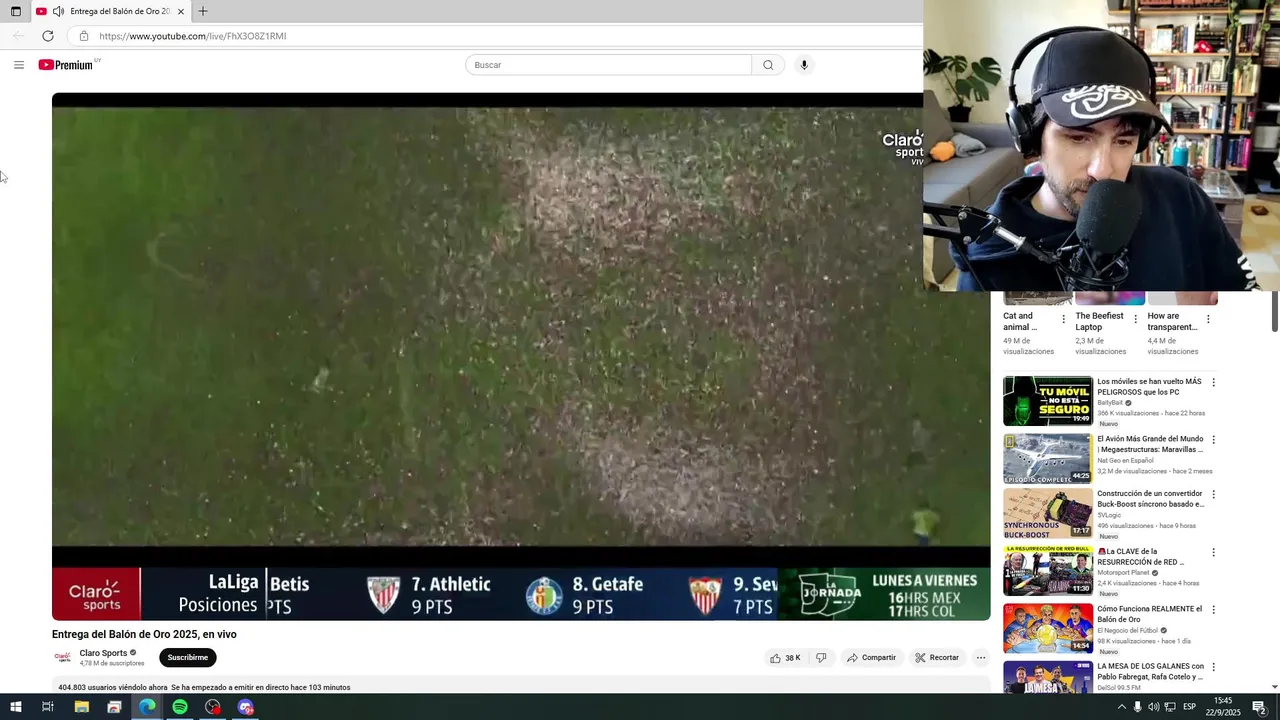Open options for The Beefiest Laptop video
This screenshot has height=720, width=1280.
click(x=1135, y=320)
